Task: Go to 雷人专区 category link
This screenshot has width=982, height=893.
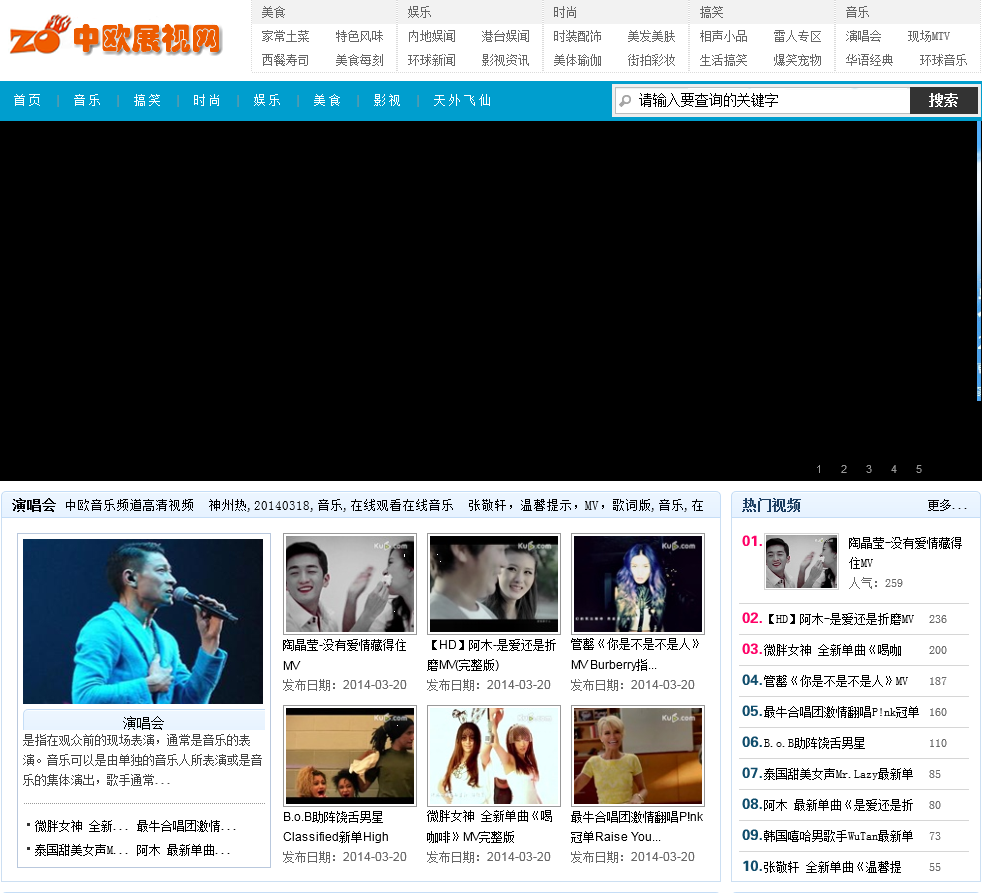Action: tap(797, 36)
